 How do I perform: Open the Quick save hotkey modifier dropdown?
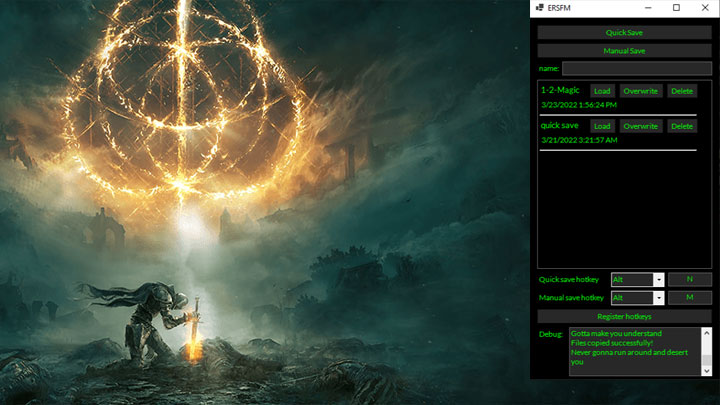pos(659,280)
